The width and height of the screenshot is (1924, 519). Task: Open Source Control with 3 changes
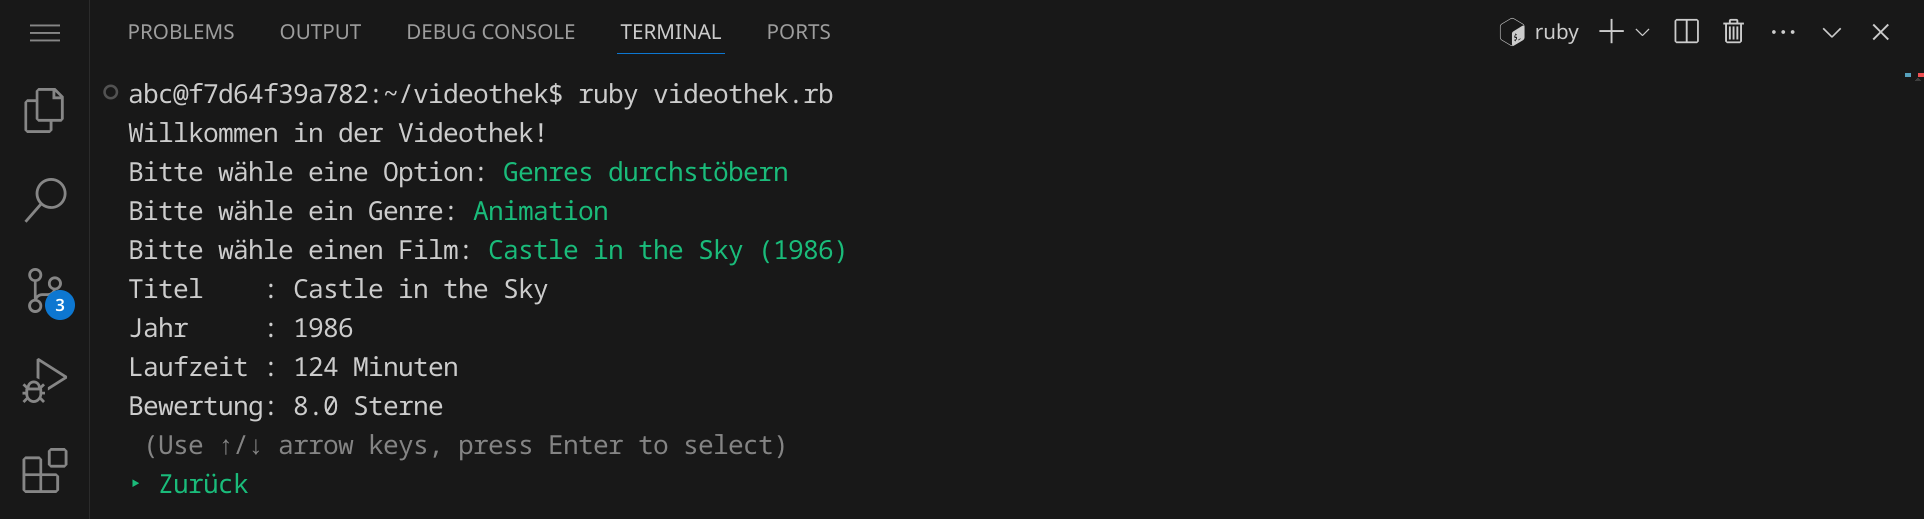click(45, 291)
